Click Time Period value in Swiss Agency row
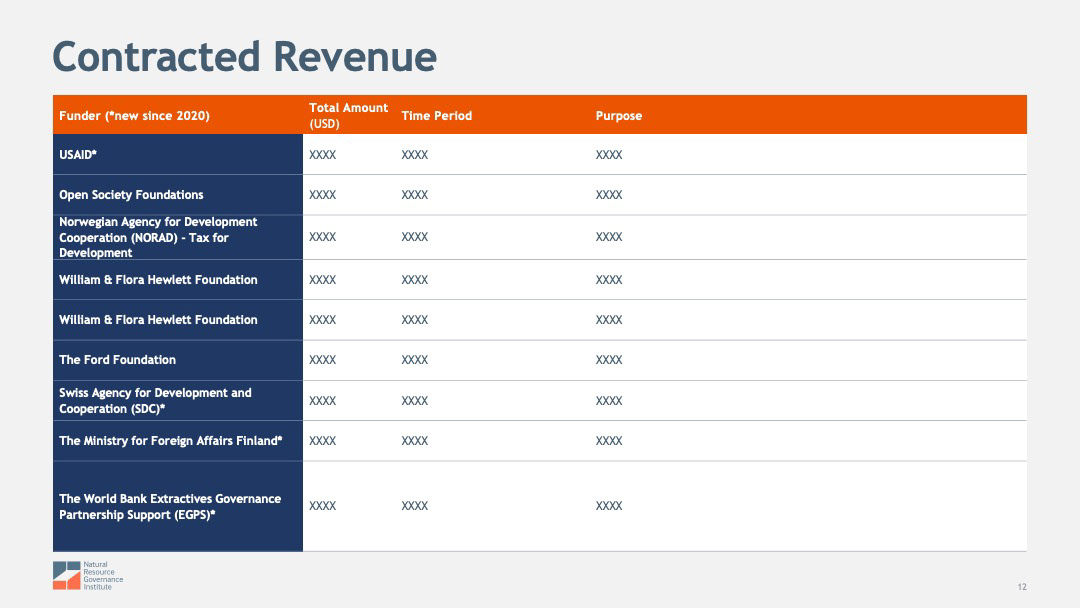The width and height of the screenshot is (1080, 608). pyautogui.click(x=415, y=401)
